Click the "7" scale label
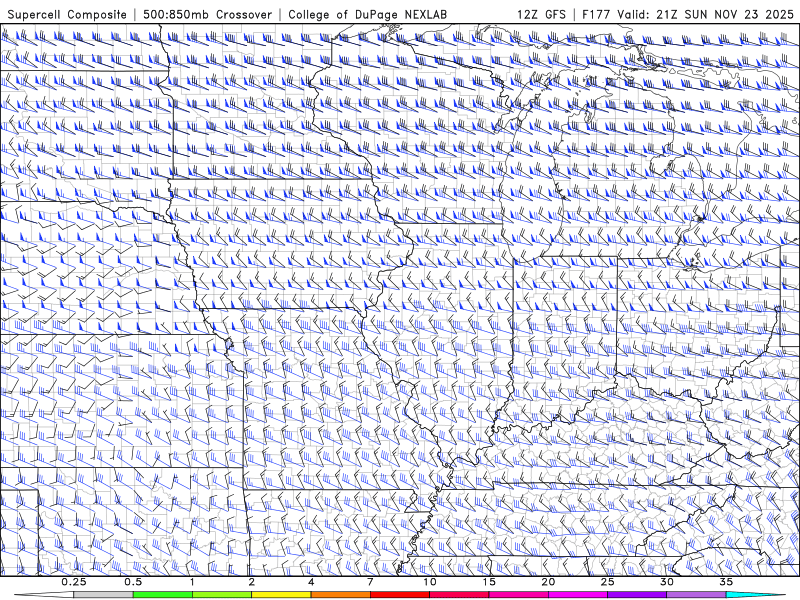 [x=370, y=582]
